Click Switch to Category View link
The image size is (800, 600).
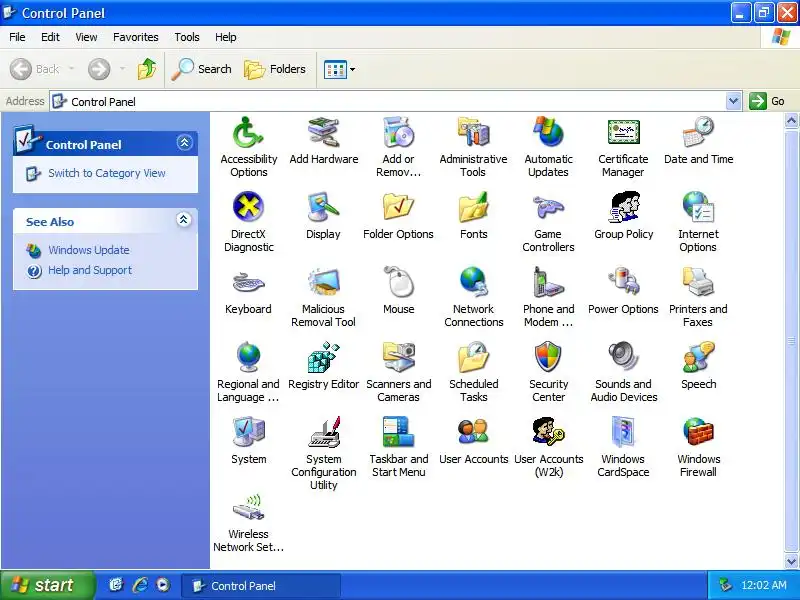(107, 173)
